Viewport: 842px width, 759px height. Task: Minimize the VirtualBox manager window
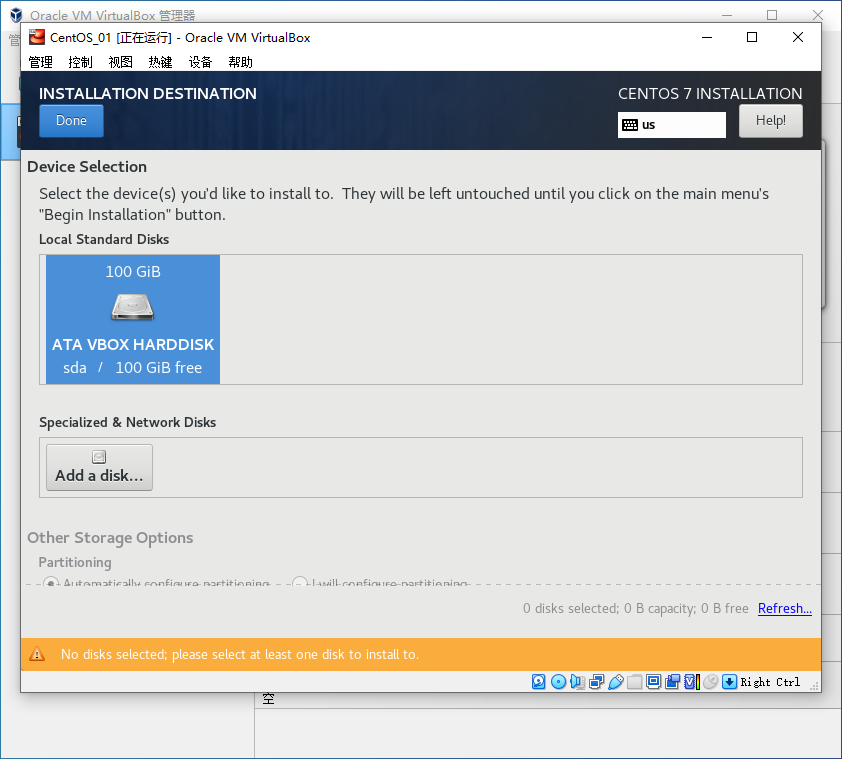[727, 15]
